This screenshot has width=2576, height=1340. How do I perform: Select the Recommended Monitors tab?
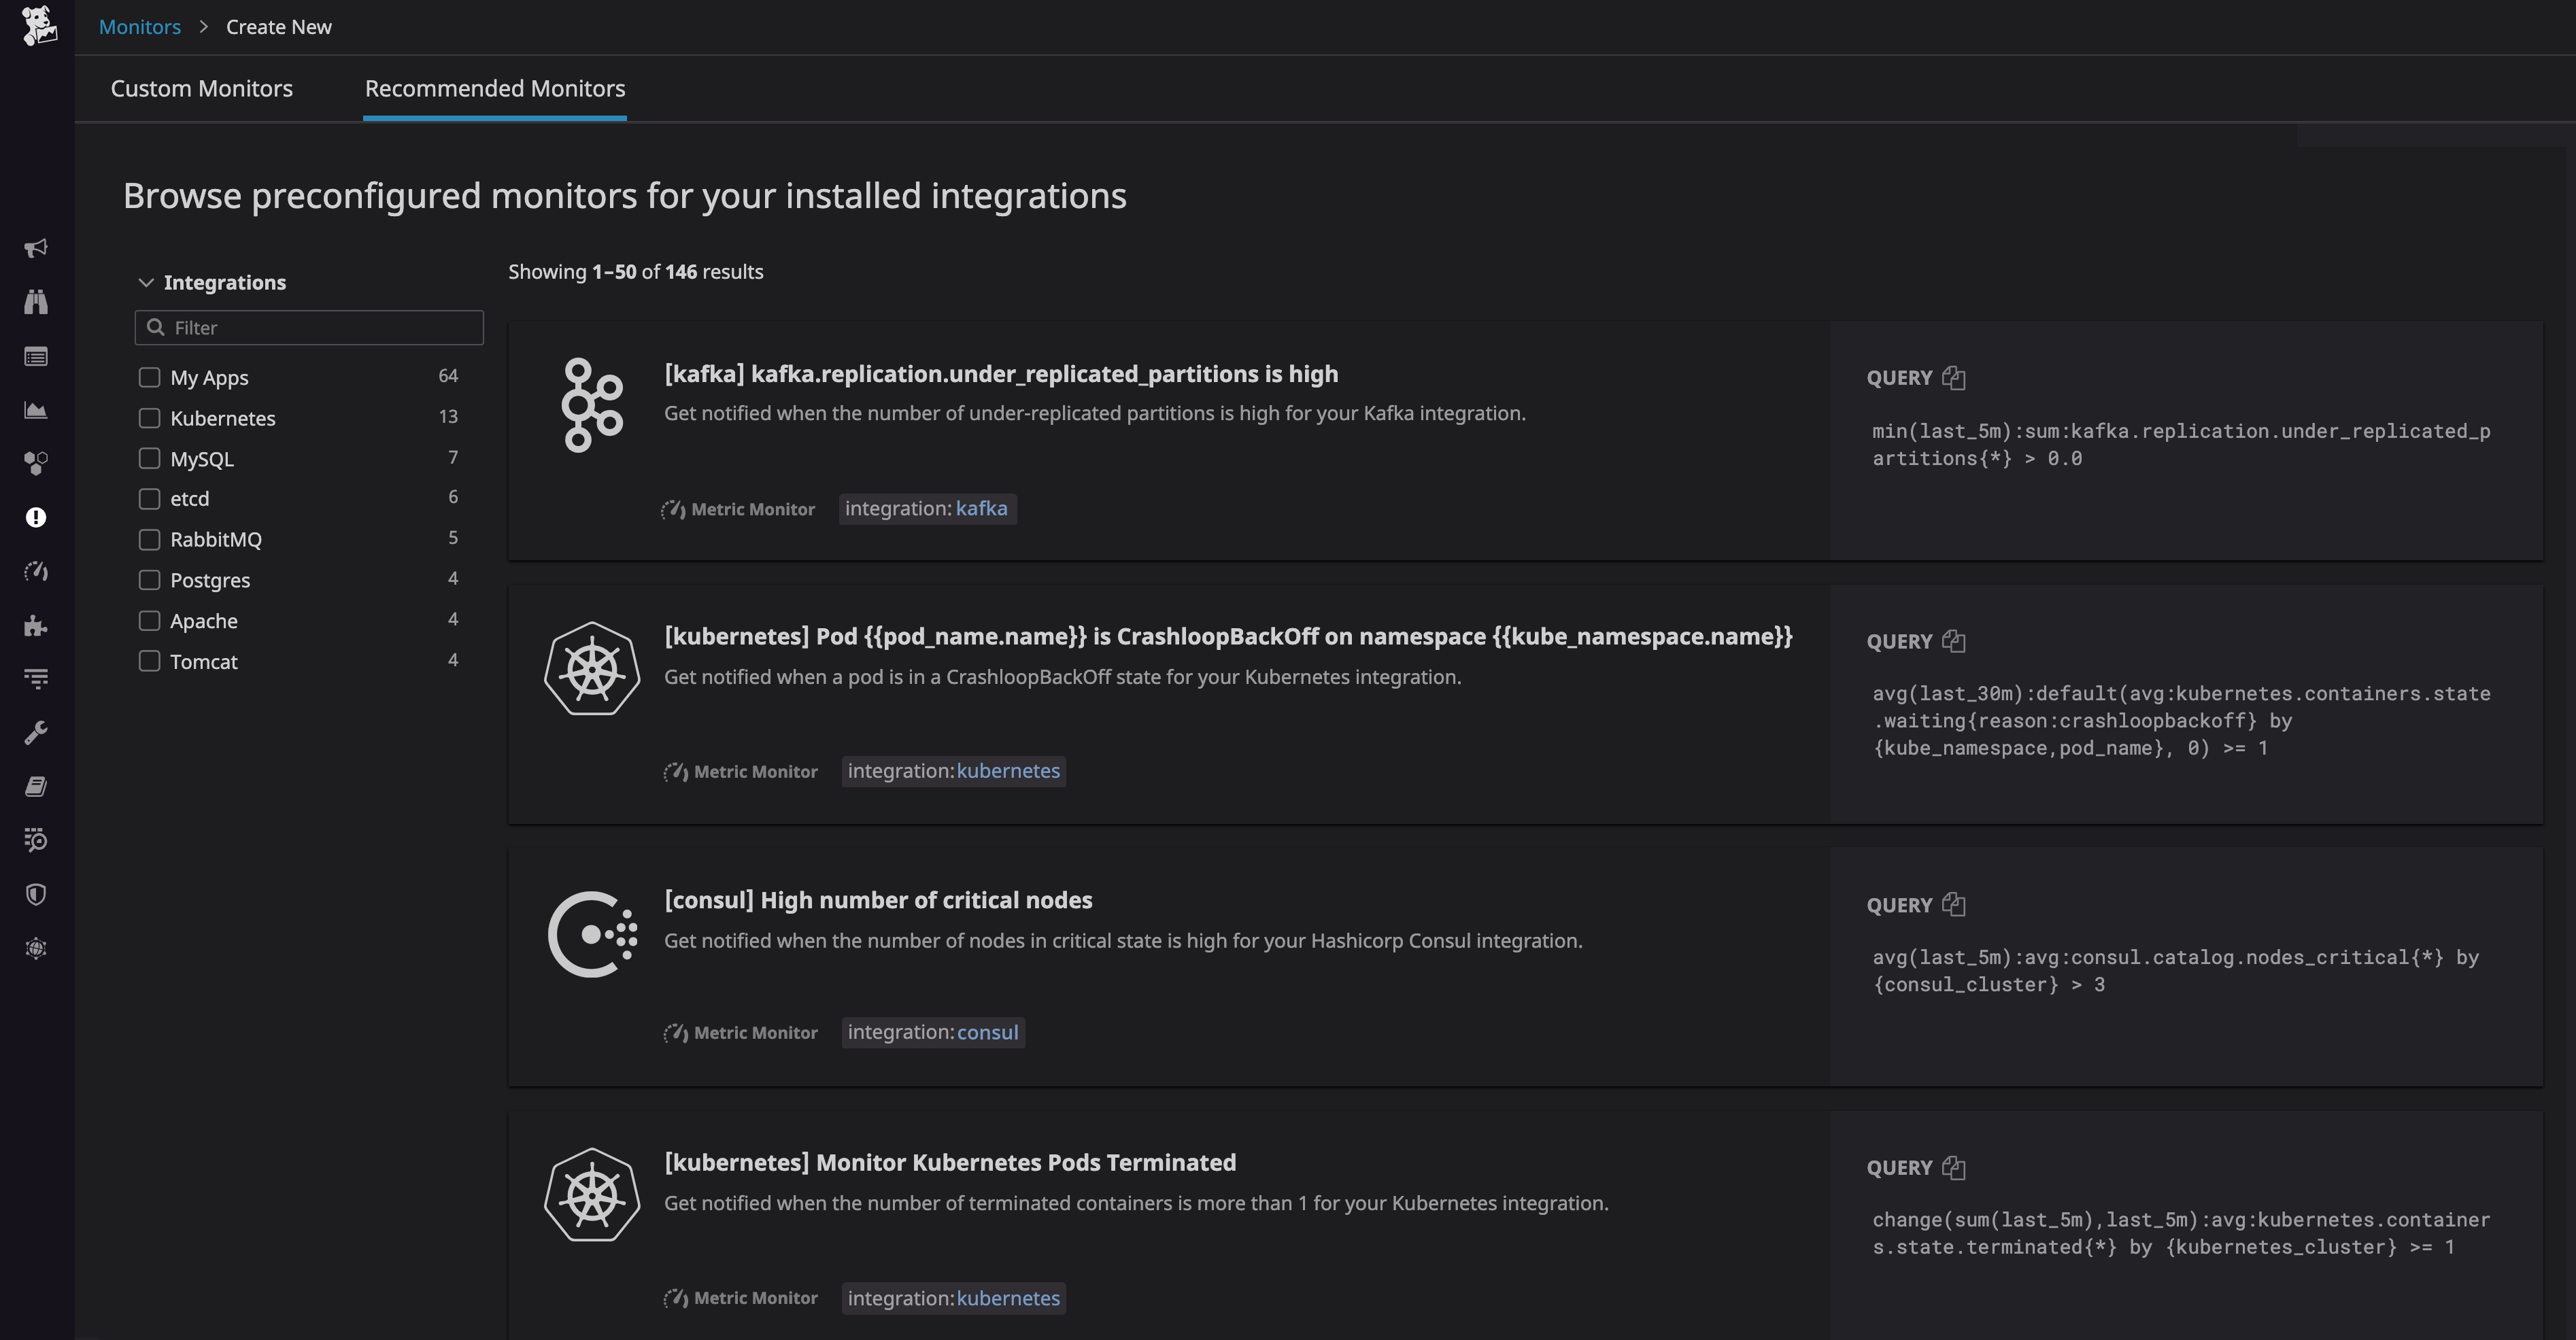[x=494, y=88]
